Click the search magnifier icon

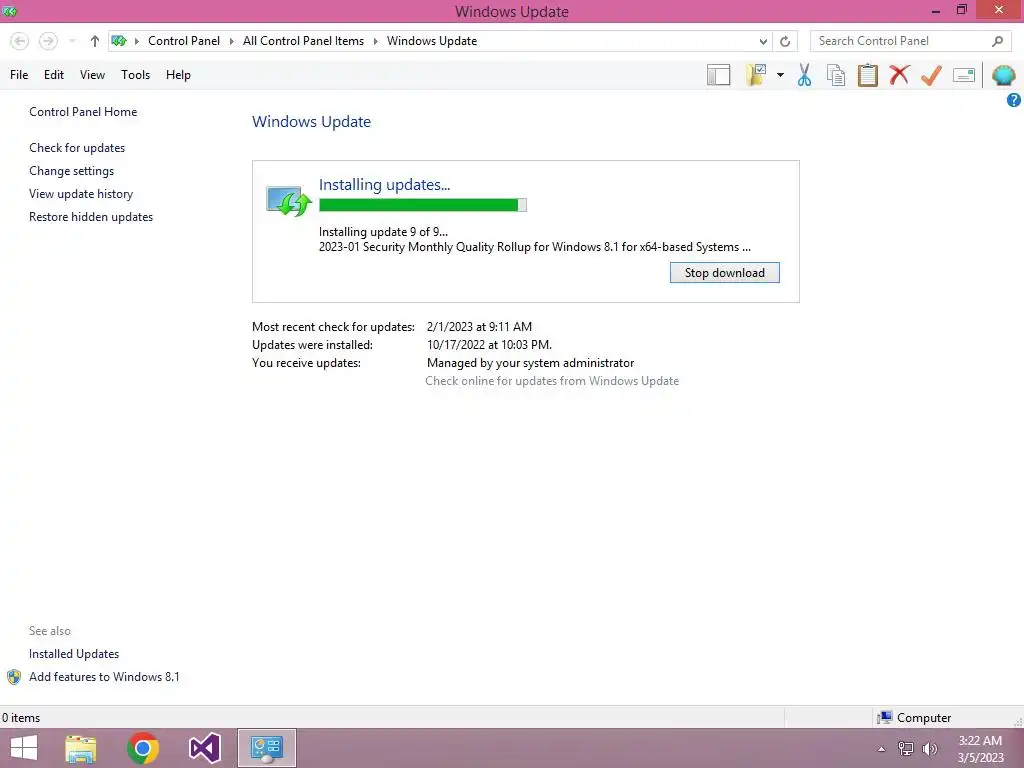coord(997,41)
